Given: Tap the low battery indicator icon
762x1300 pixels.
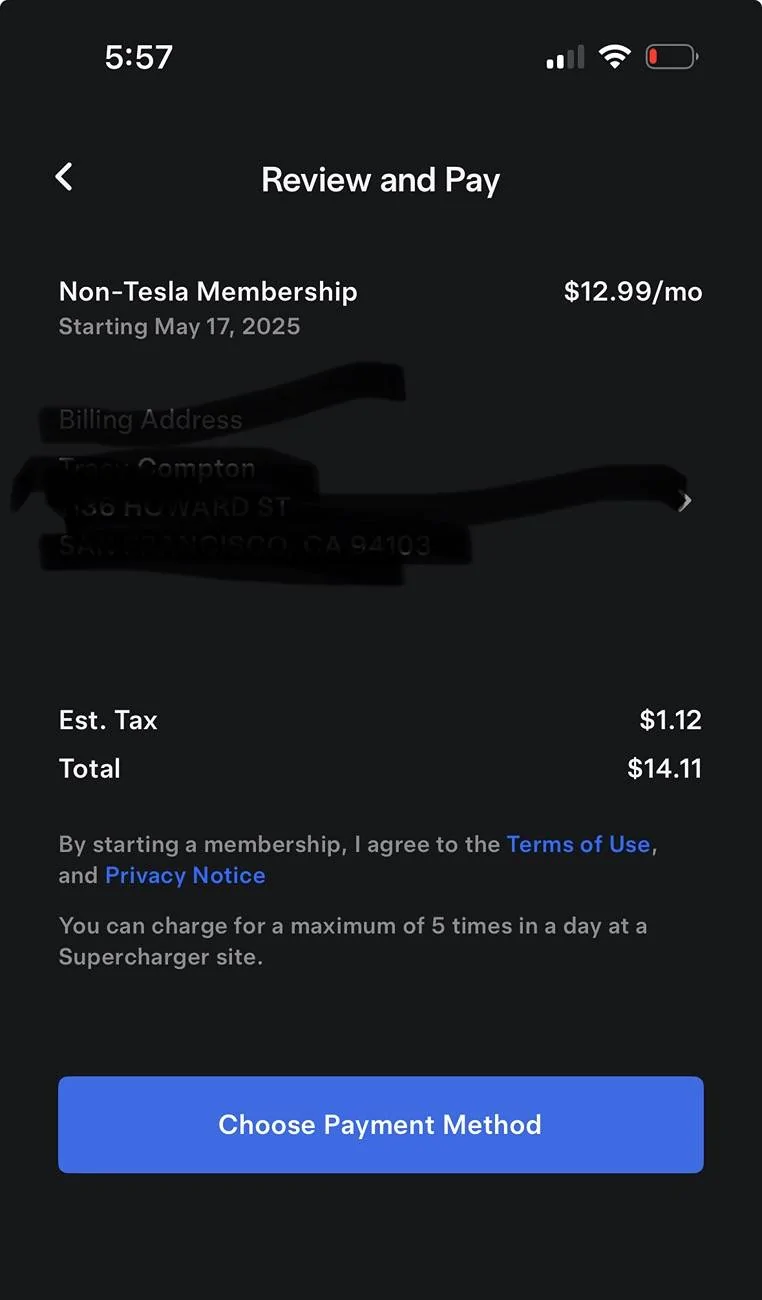Looking at the screenshot, I should coord(671,57).
